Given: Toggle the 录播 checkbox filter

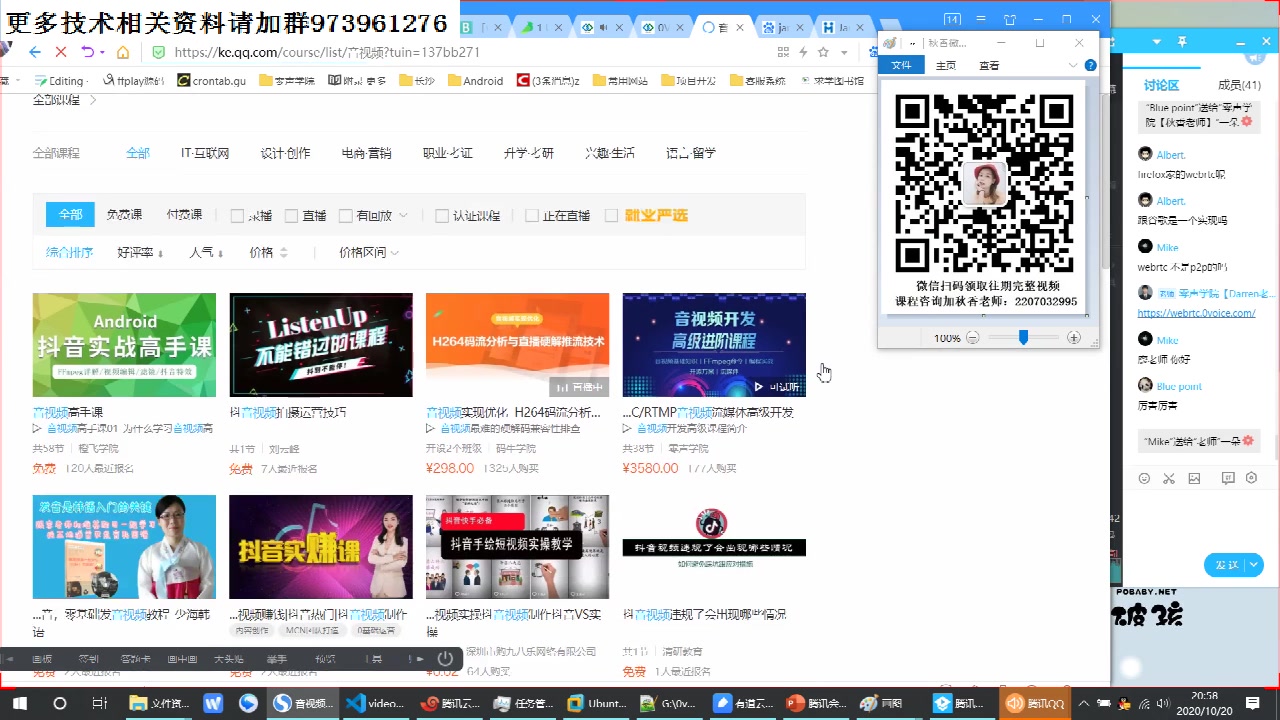Looking at the screenshot, I should [237, 216].
